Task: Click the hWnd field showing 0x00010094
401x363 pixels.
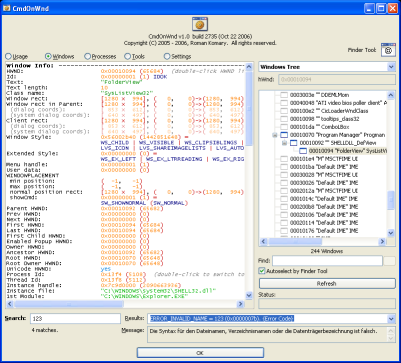Action: coord(337,80)
